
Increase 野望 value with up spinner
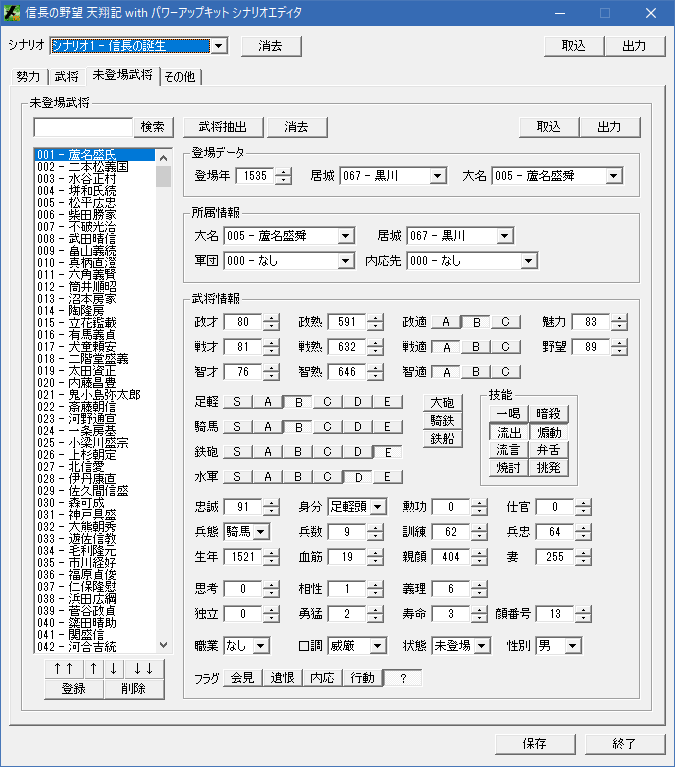pyautogui.click(x=619, y=342)
